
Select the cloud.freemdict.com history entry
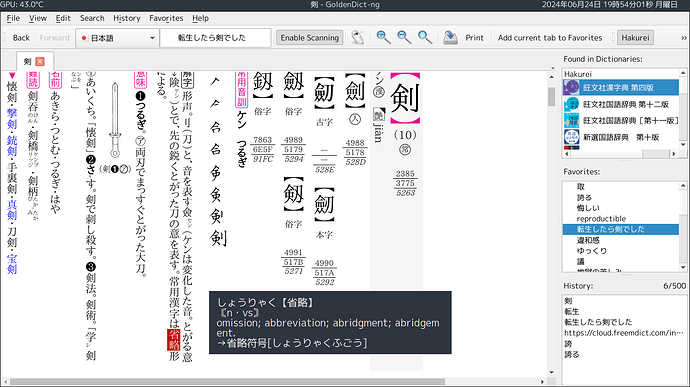(x=624, y=333)
